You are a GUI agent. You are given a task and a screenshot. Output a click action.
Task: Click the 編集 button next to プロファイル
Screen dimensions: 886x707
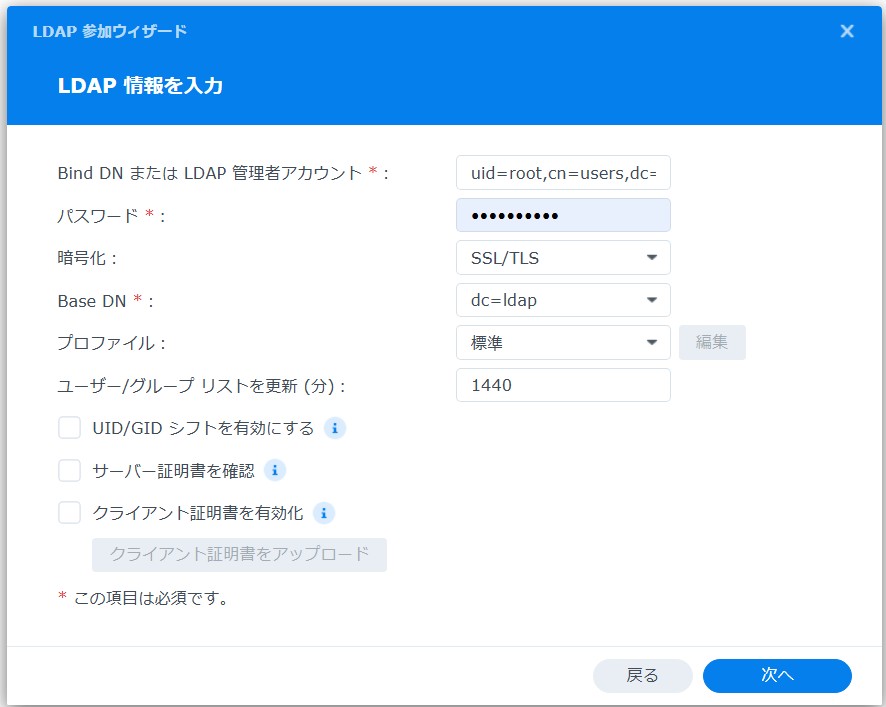[x=712, y=343]
